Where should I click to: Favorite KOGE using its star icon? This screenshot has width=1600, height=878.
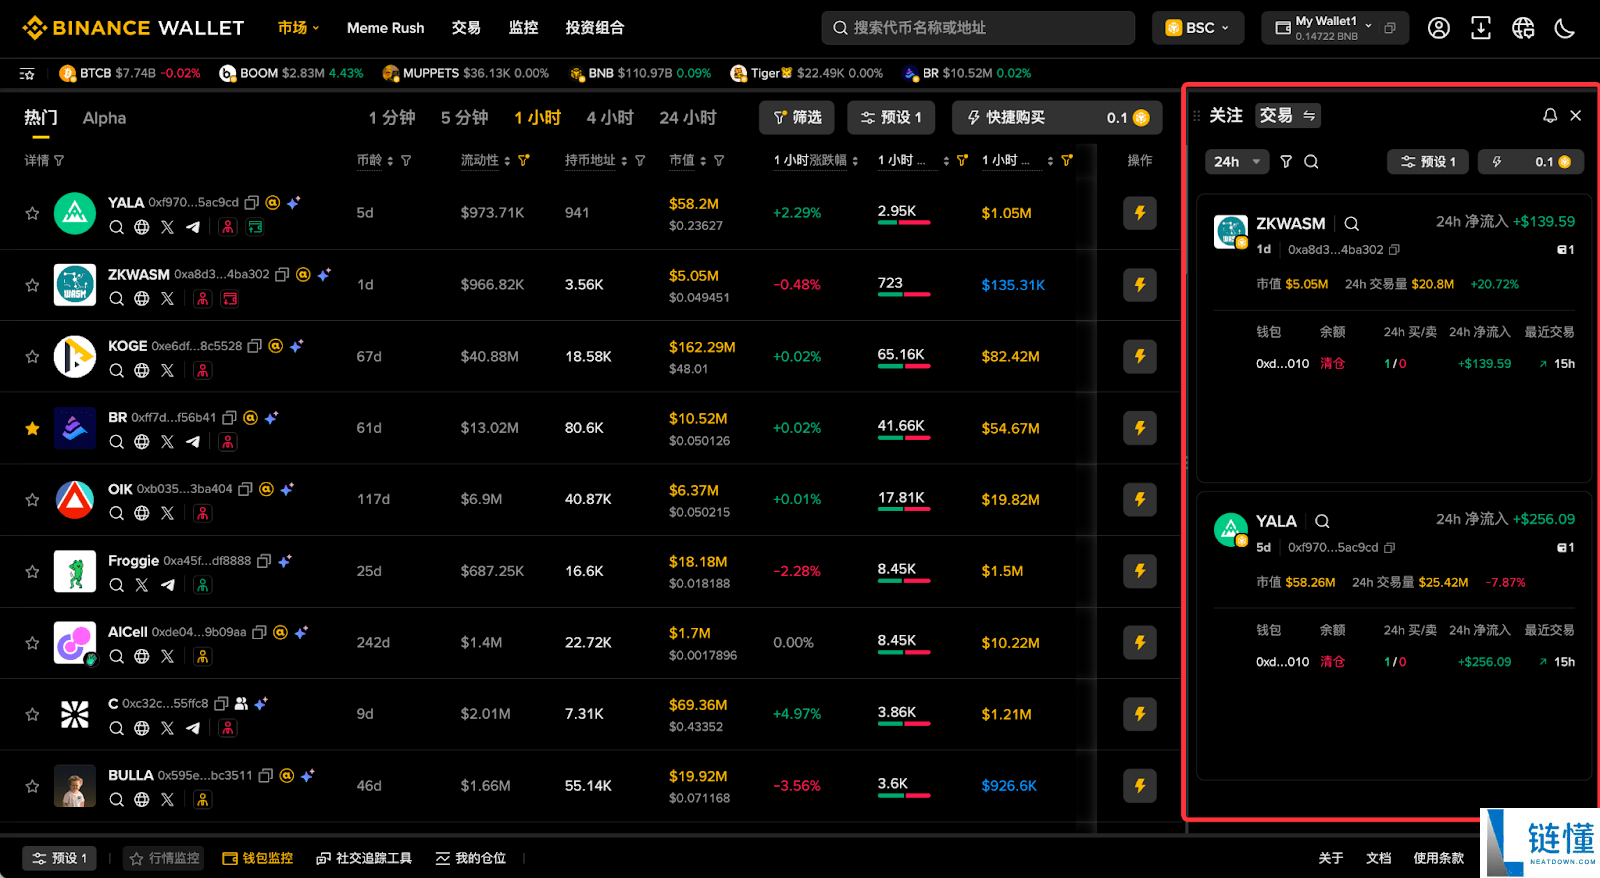[32, 356]
